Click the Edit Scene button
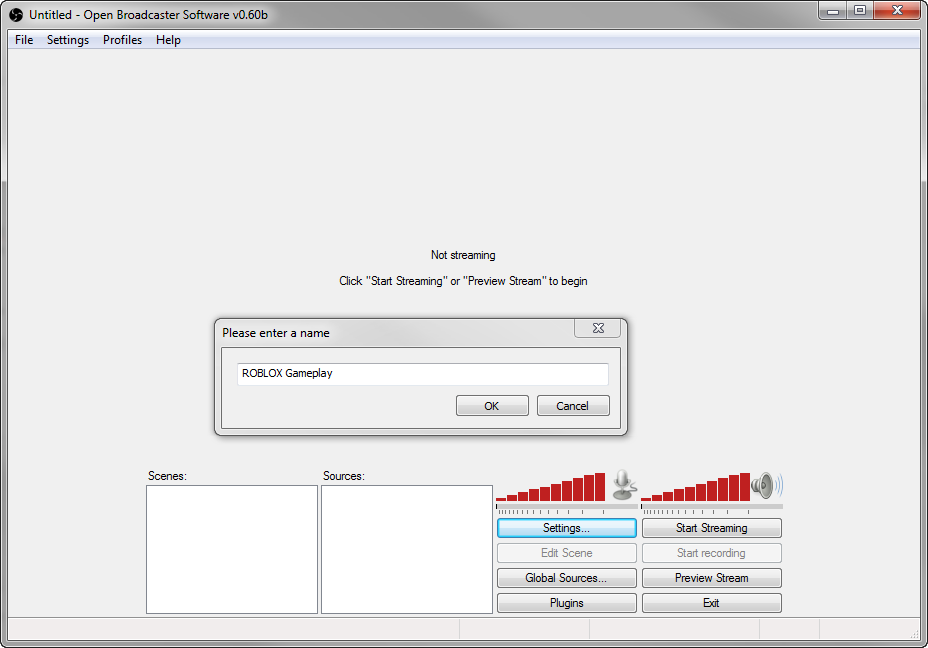Screen dimensions: 928x648 pyautogui.click(x=566, y=553)
